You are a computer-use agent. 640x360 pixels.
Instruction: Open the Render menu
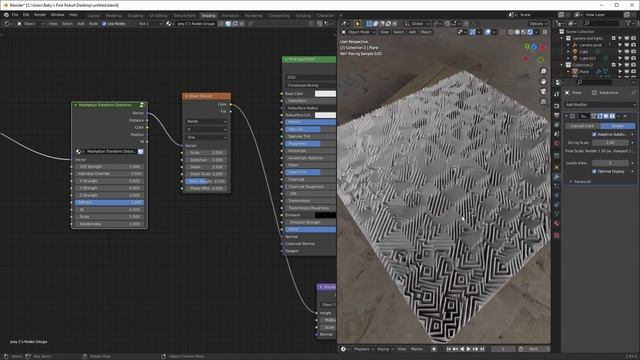point(40,15)
